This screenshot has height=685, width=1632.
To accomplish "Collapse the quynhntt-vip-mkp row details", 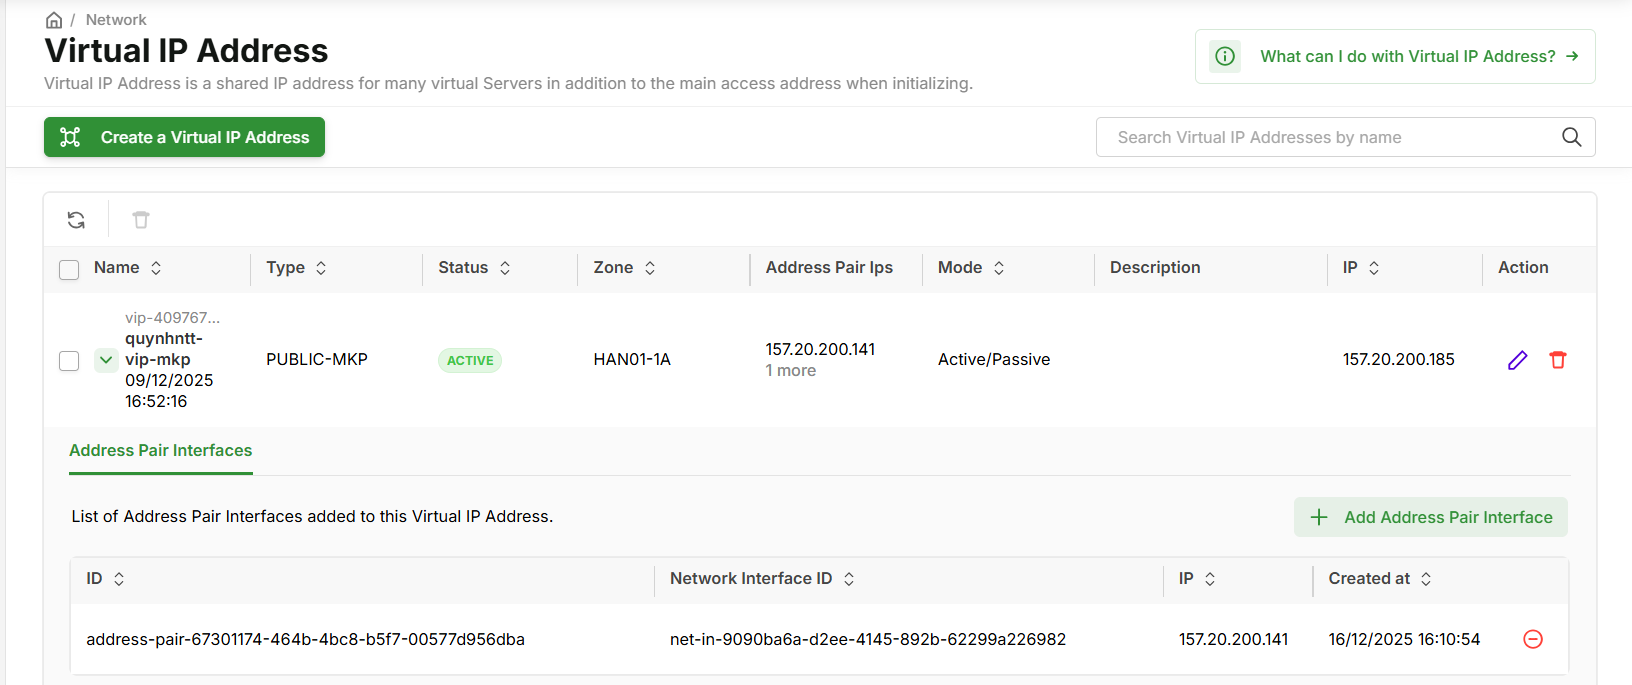I will pos(106,360).
